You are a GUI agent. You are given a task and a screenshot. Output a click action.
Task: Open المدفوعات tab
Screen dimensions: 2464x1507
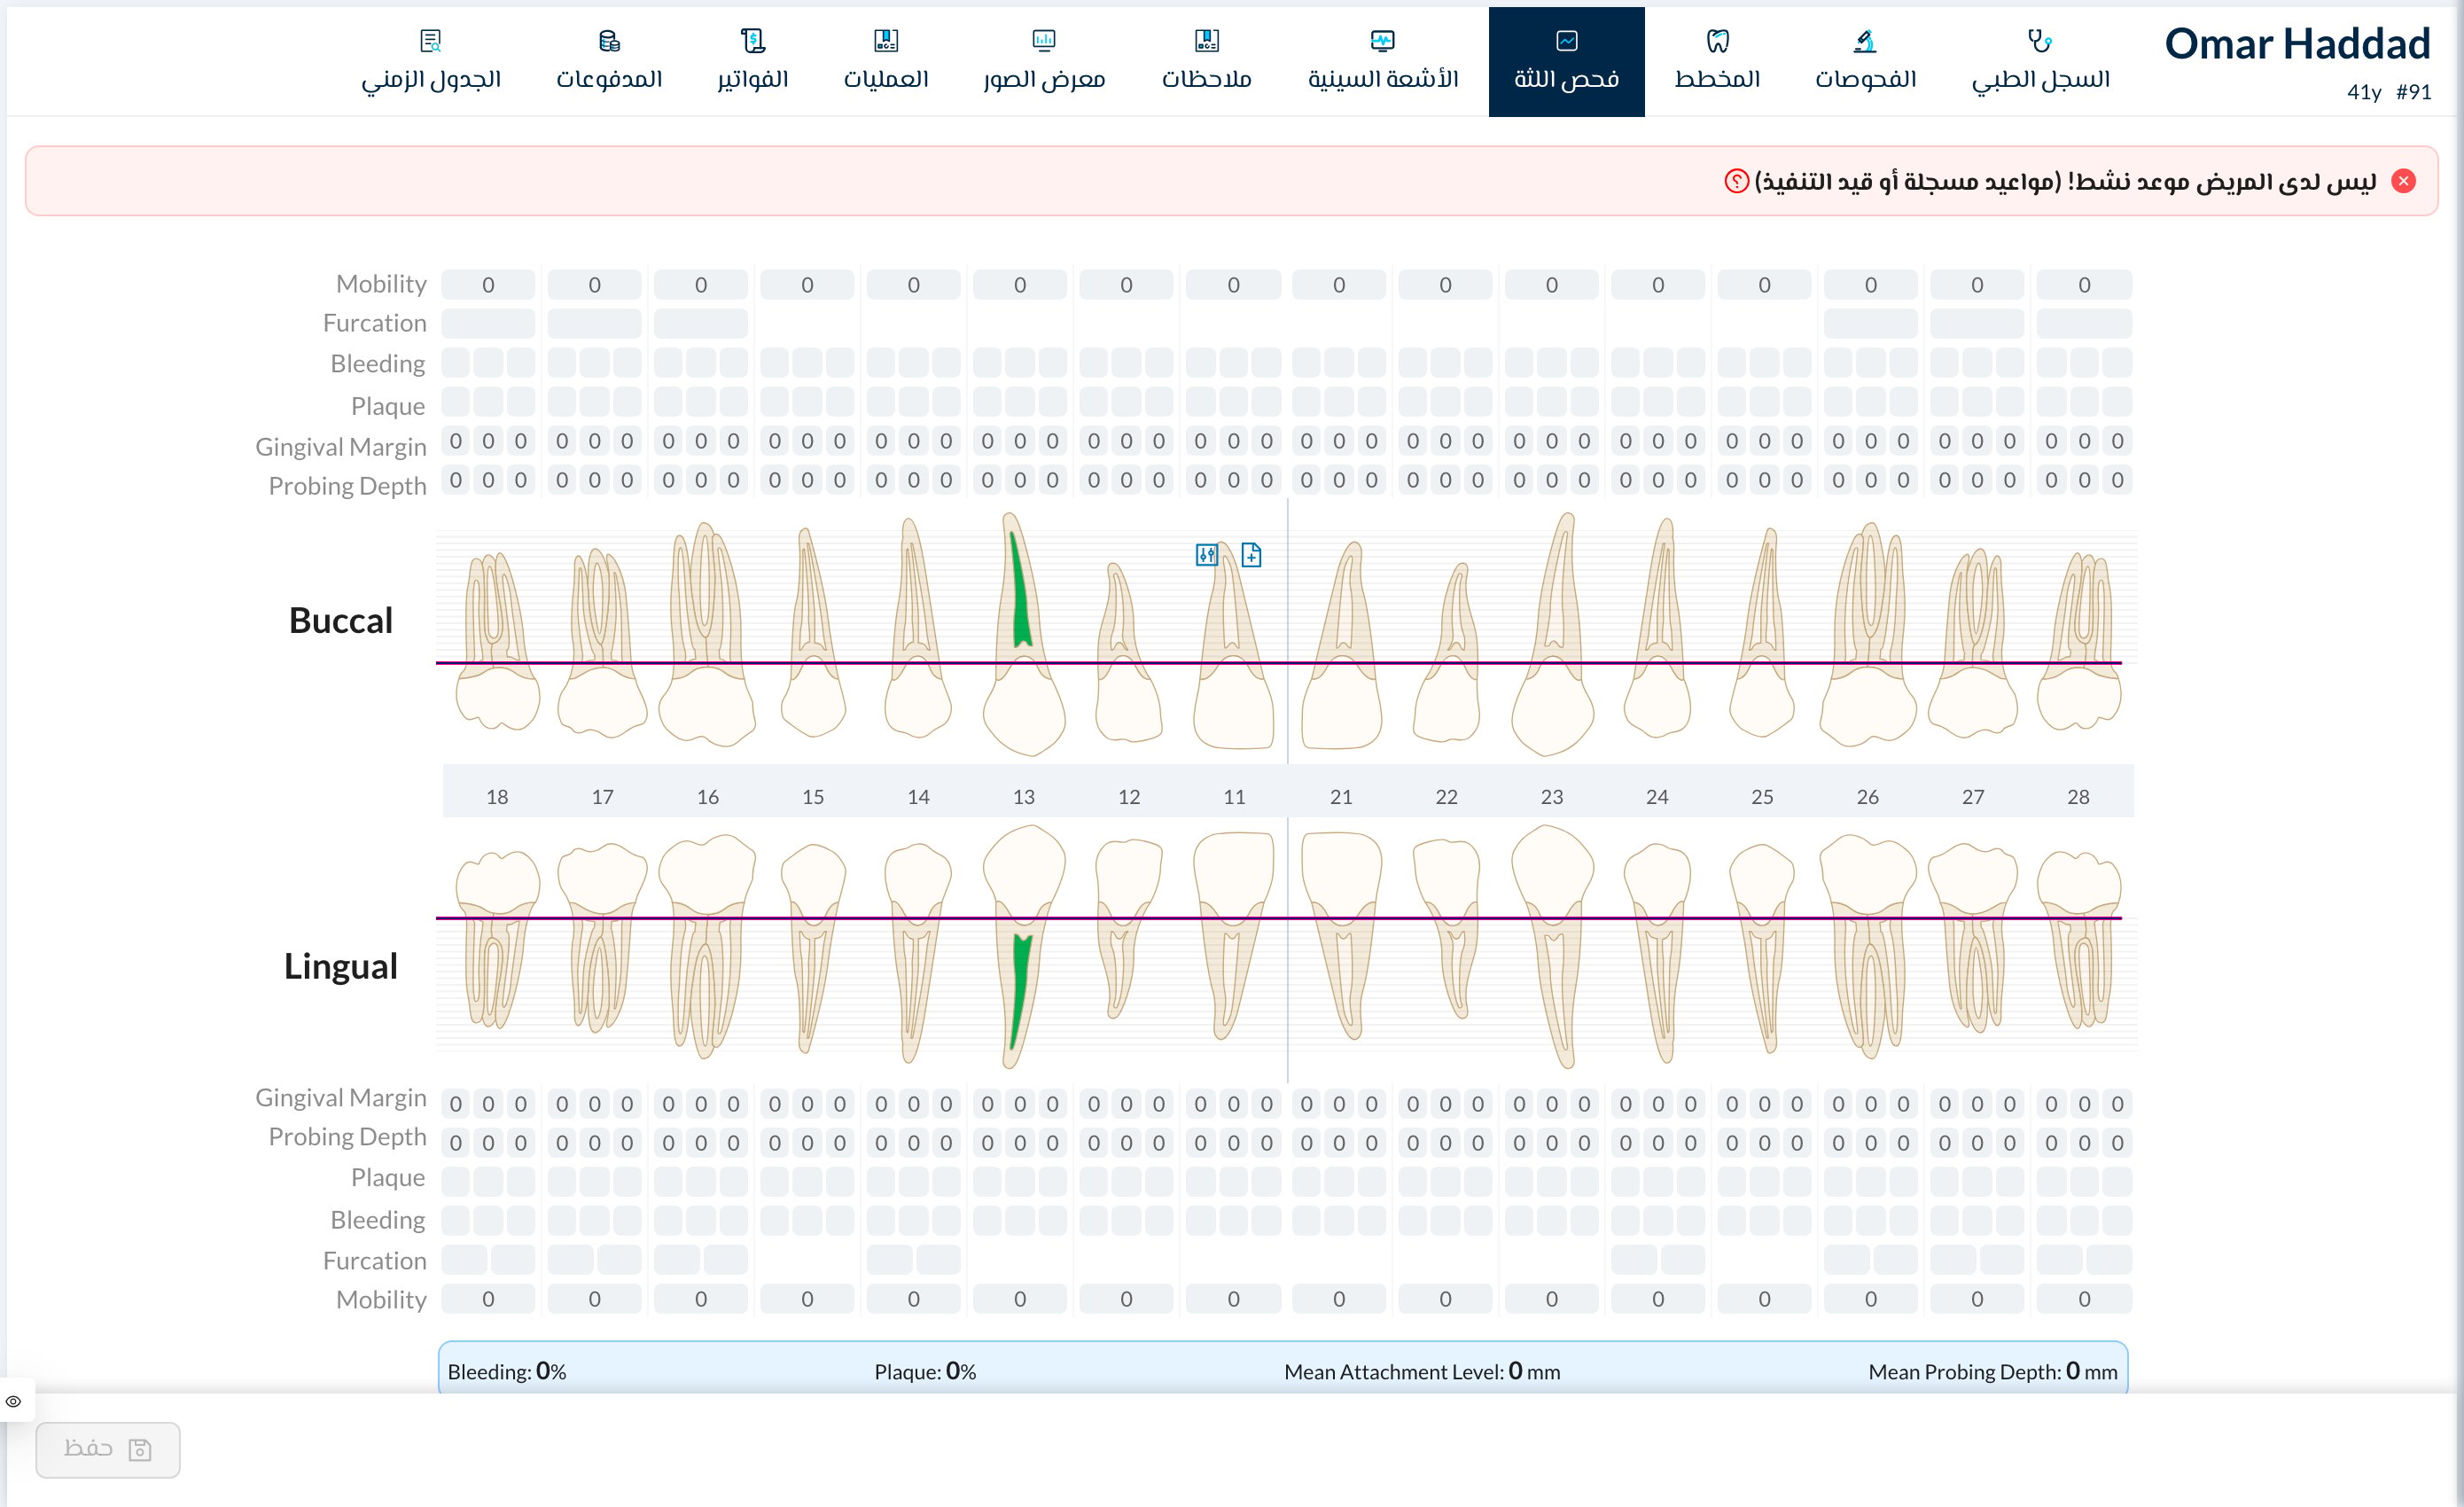click(x=609, y=62)
